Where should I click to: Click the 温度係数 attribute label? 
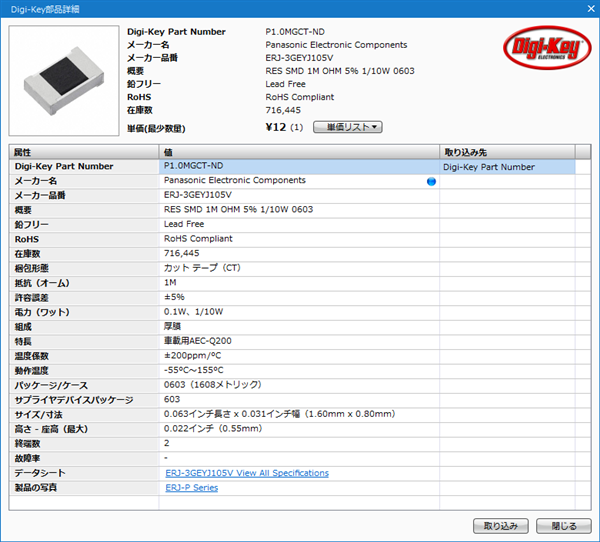(x=32, y=356)
